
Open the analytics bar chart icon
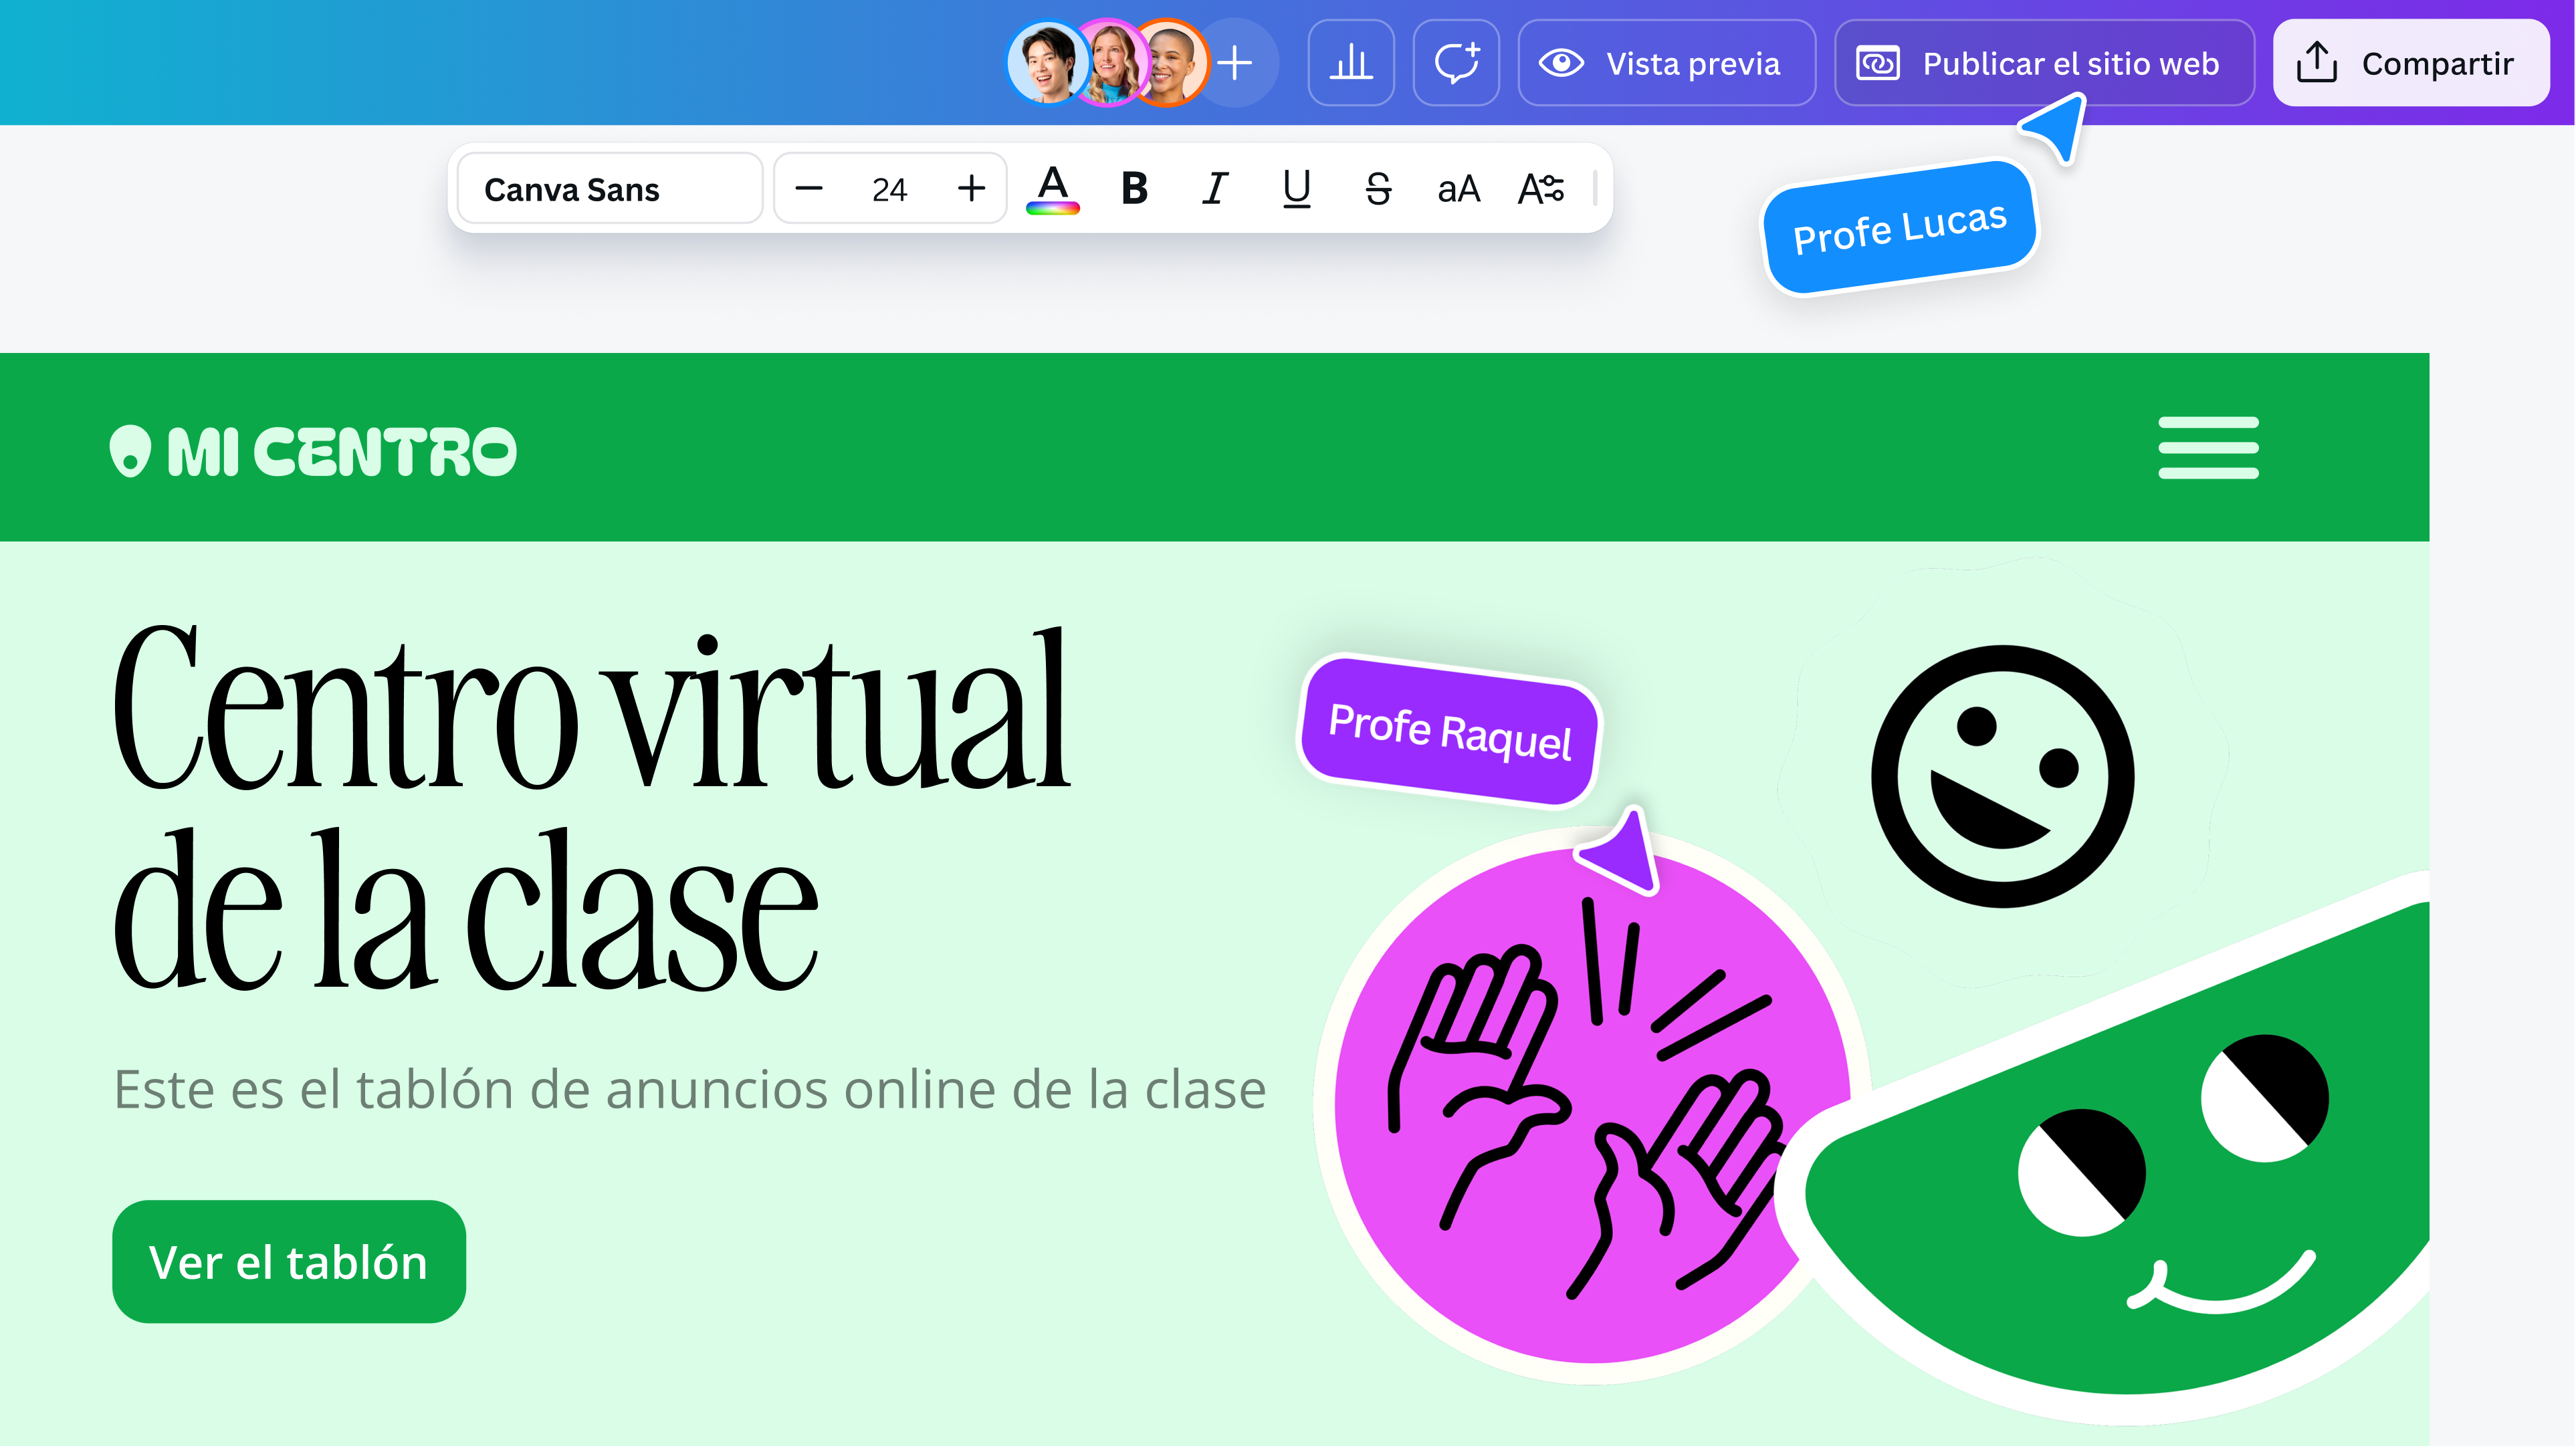tap(1350, 63)
